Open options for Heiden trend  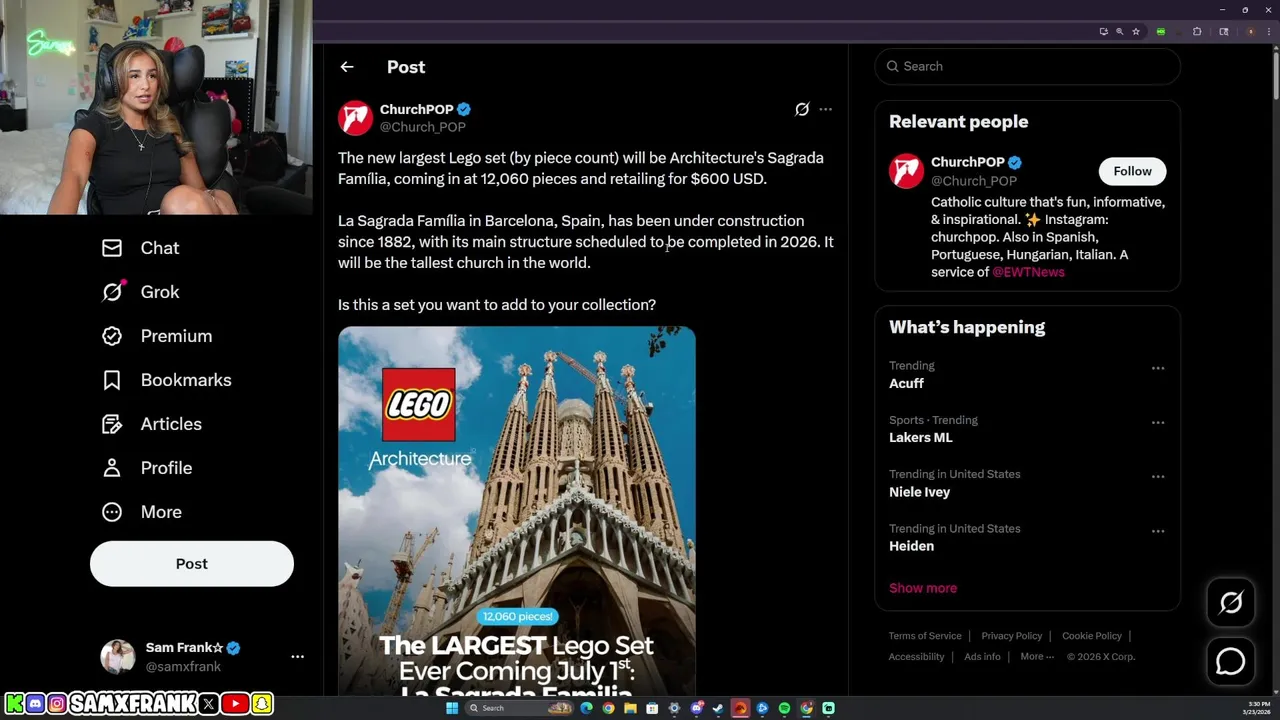coord(1158,531)
